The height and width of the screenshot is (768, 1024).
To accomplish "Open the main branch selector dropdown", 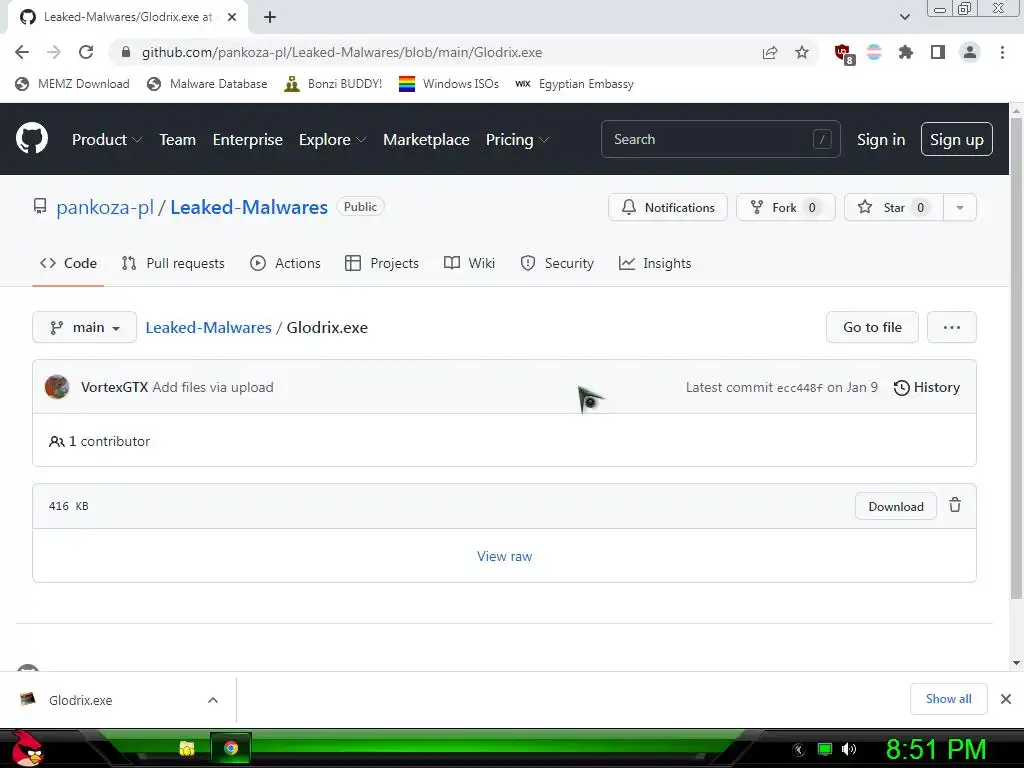I will (84, 327).
